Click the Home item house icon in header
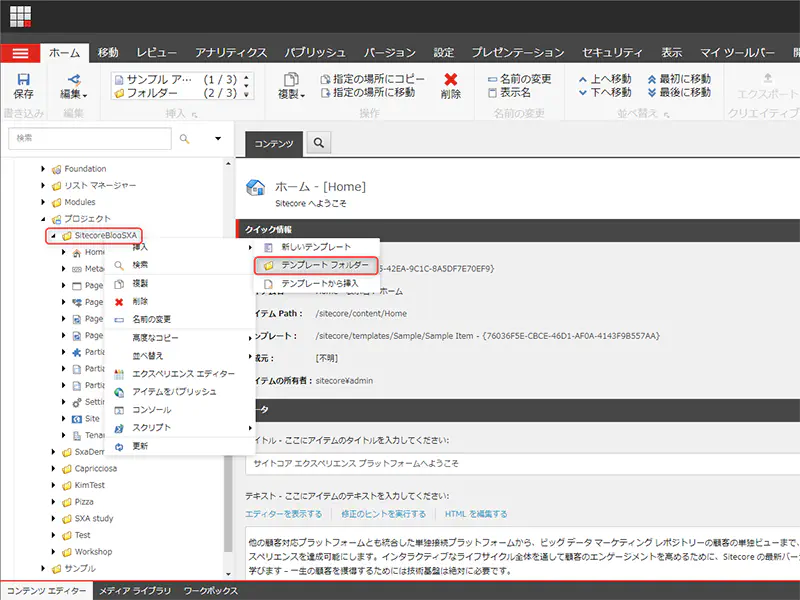This screenshot has height=600, width=800. coord(255,187)
